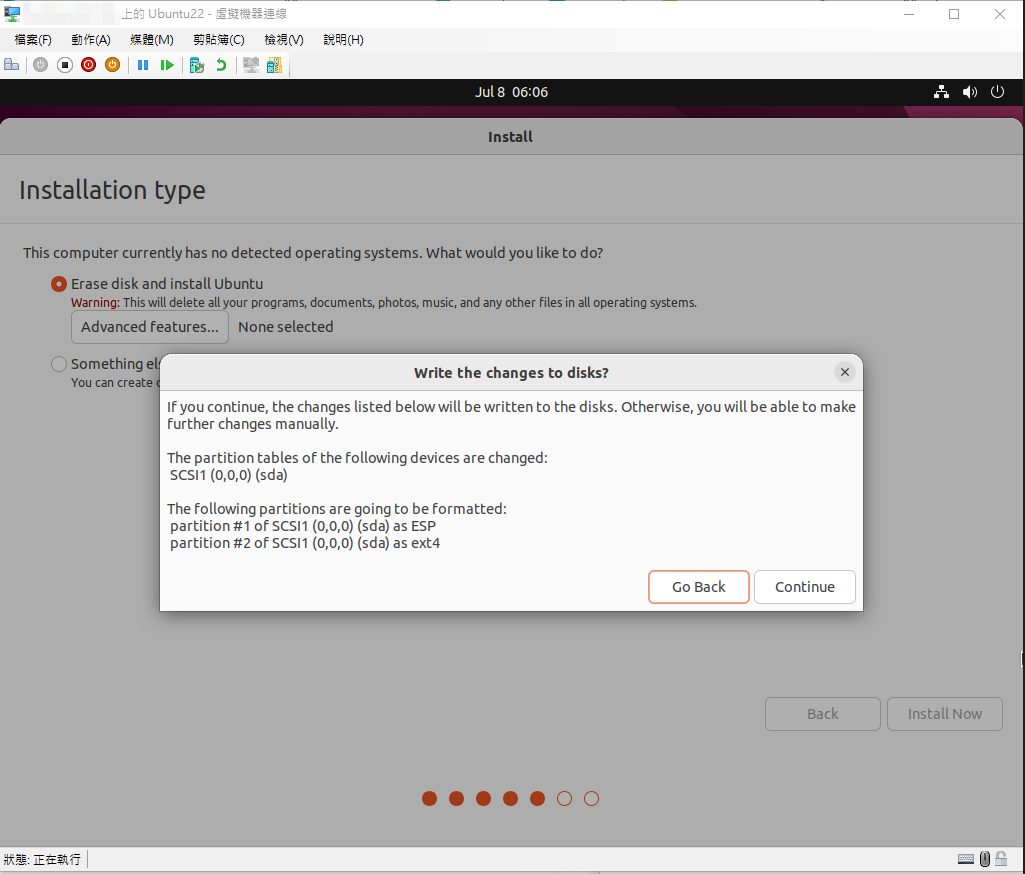Click the "None selected" label
Screen dimensions: 1025x874
tap(286, 327)
